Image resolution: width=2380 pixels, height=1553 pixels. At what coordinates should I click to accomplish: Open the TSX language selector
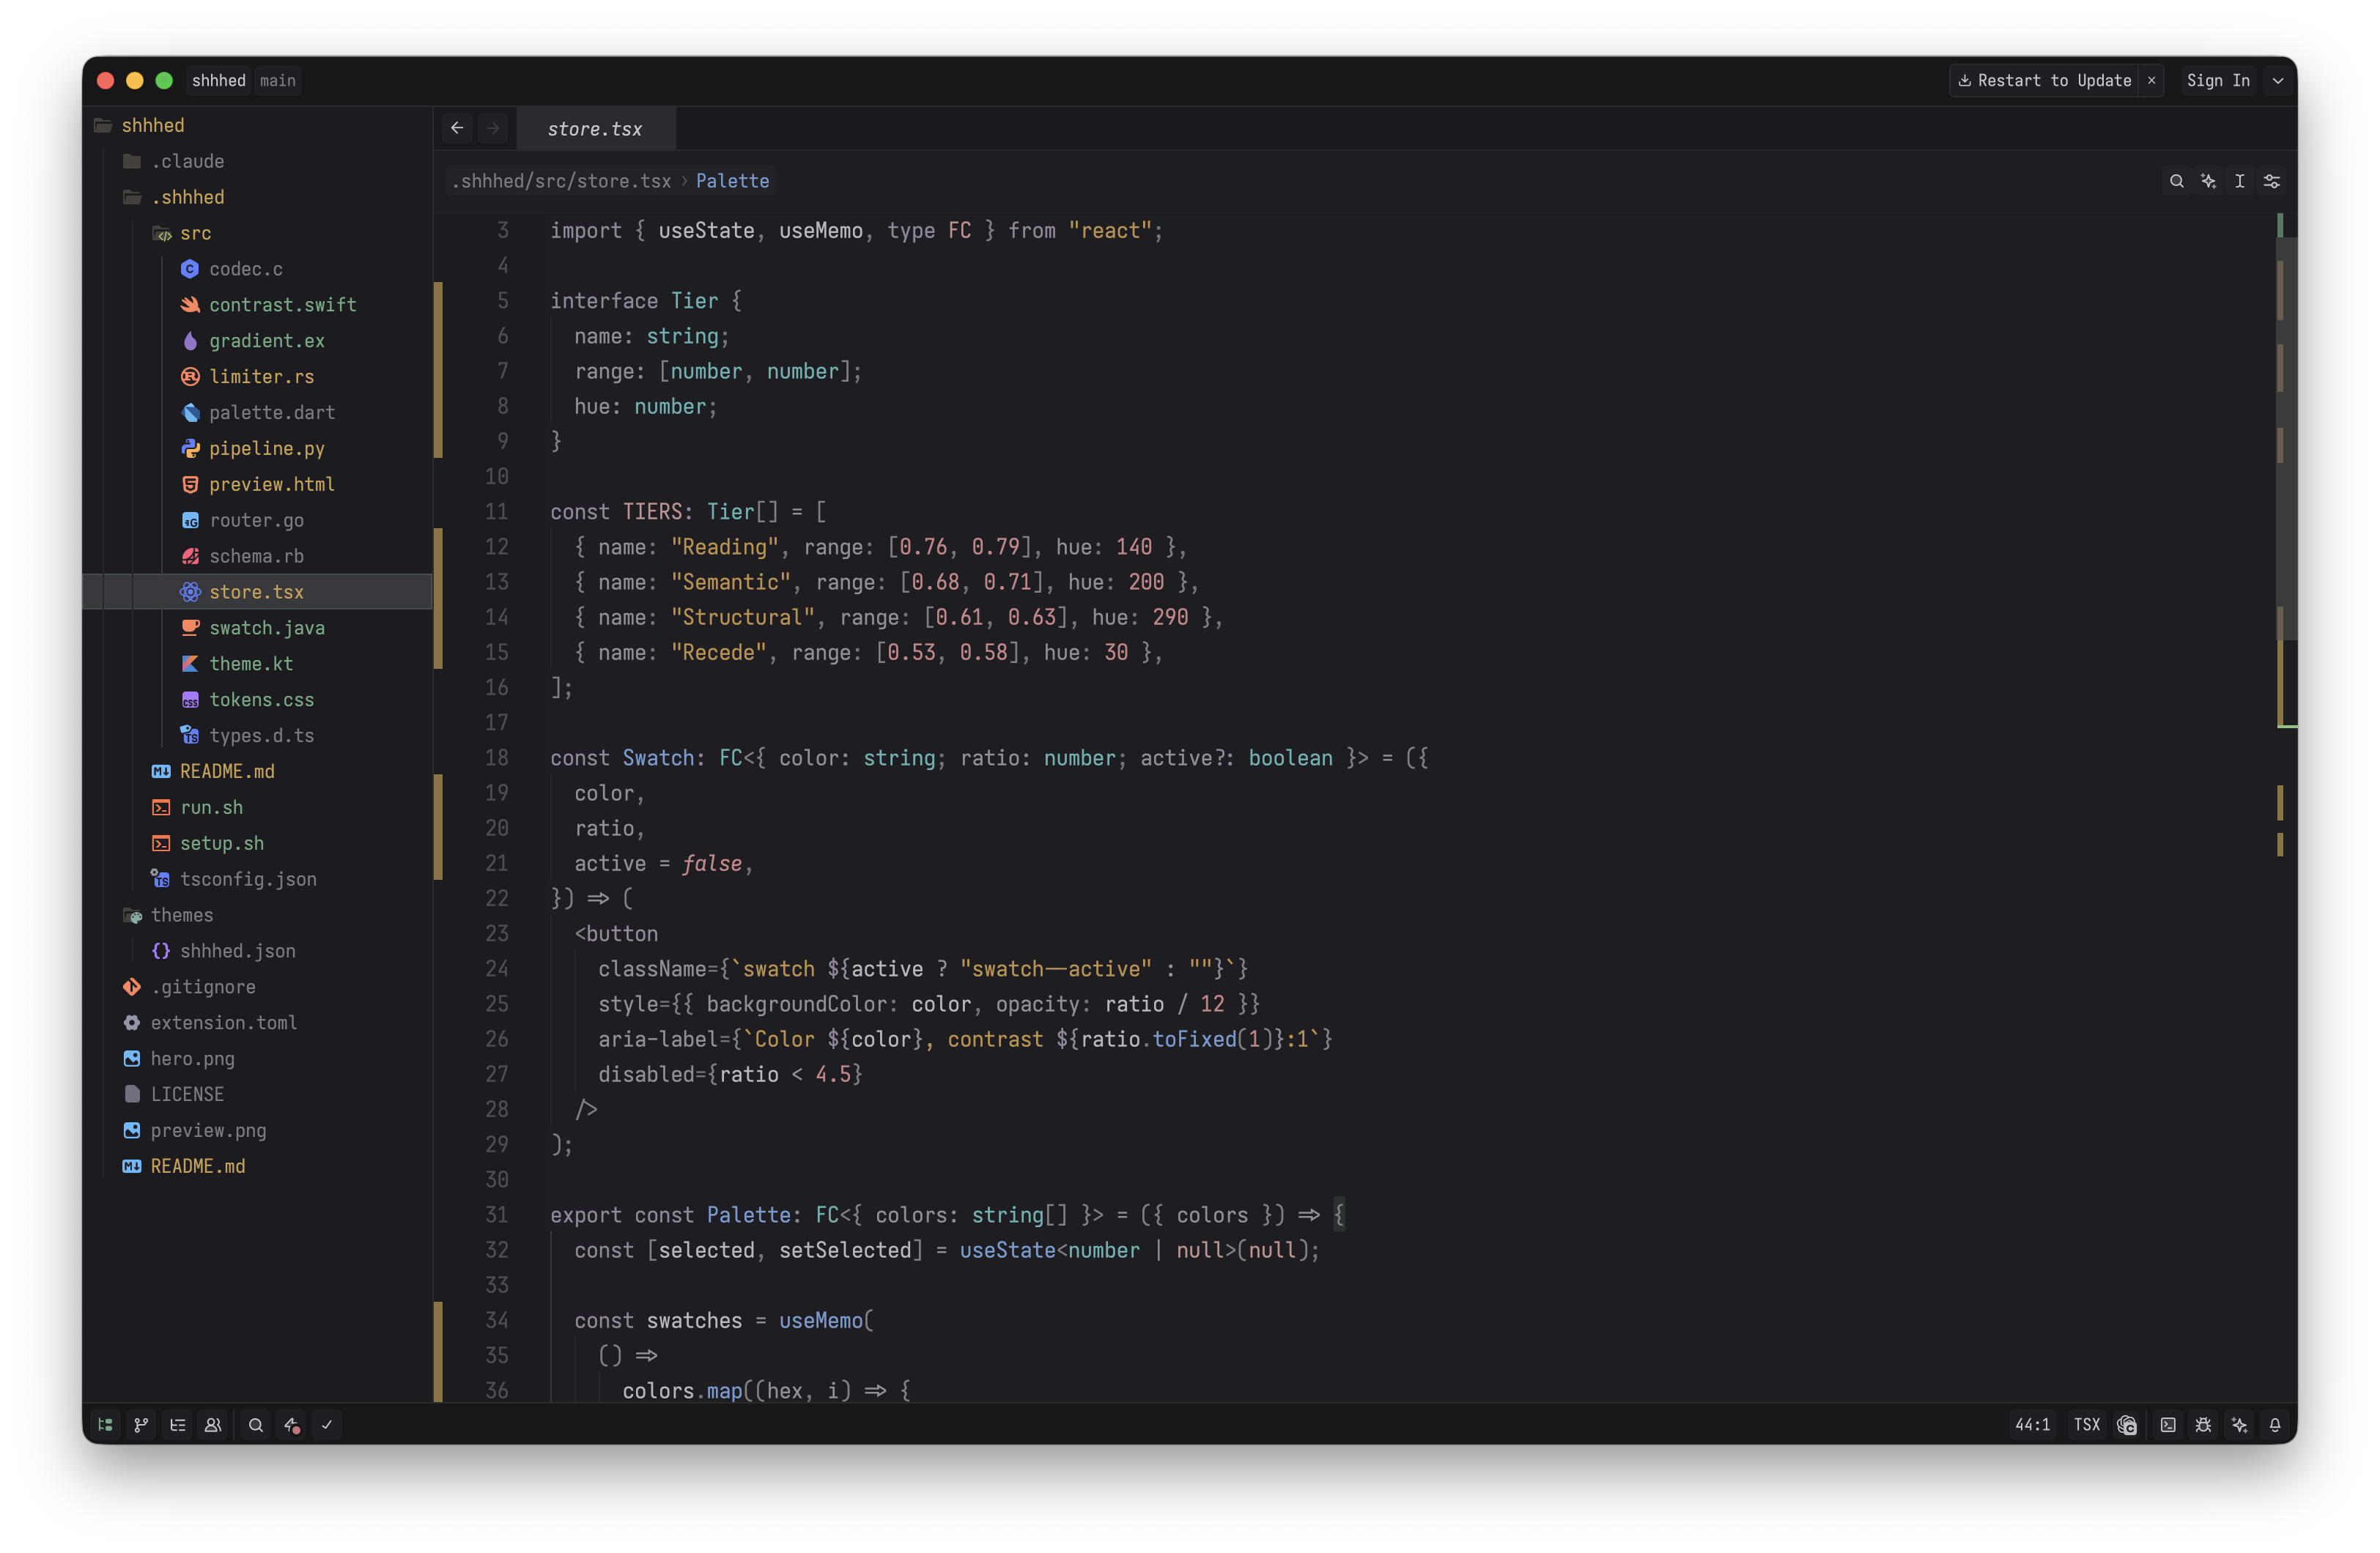click(x=2087, y=1425)
